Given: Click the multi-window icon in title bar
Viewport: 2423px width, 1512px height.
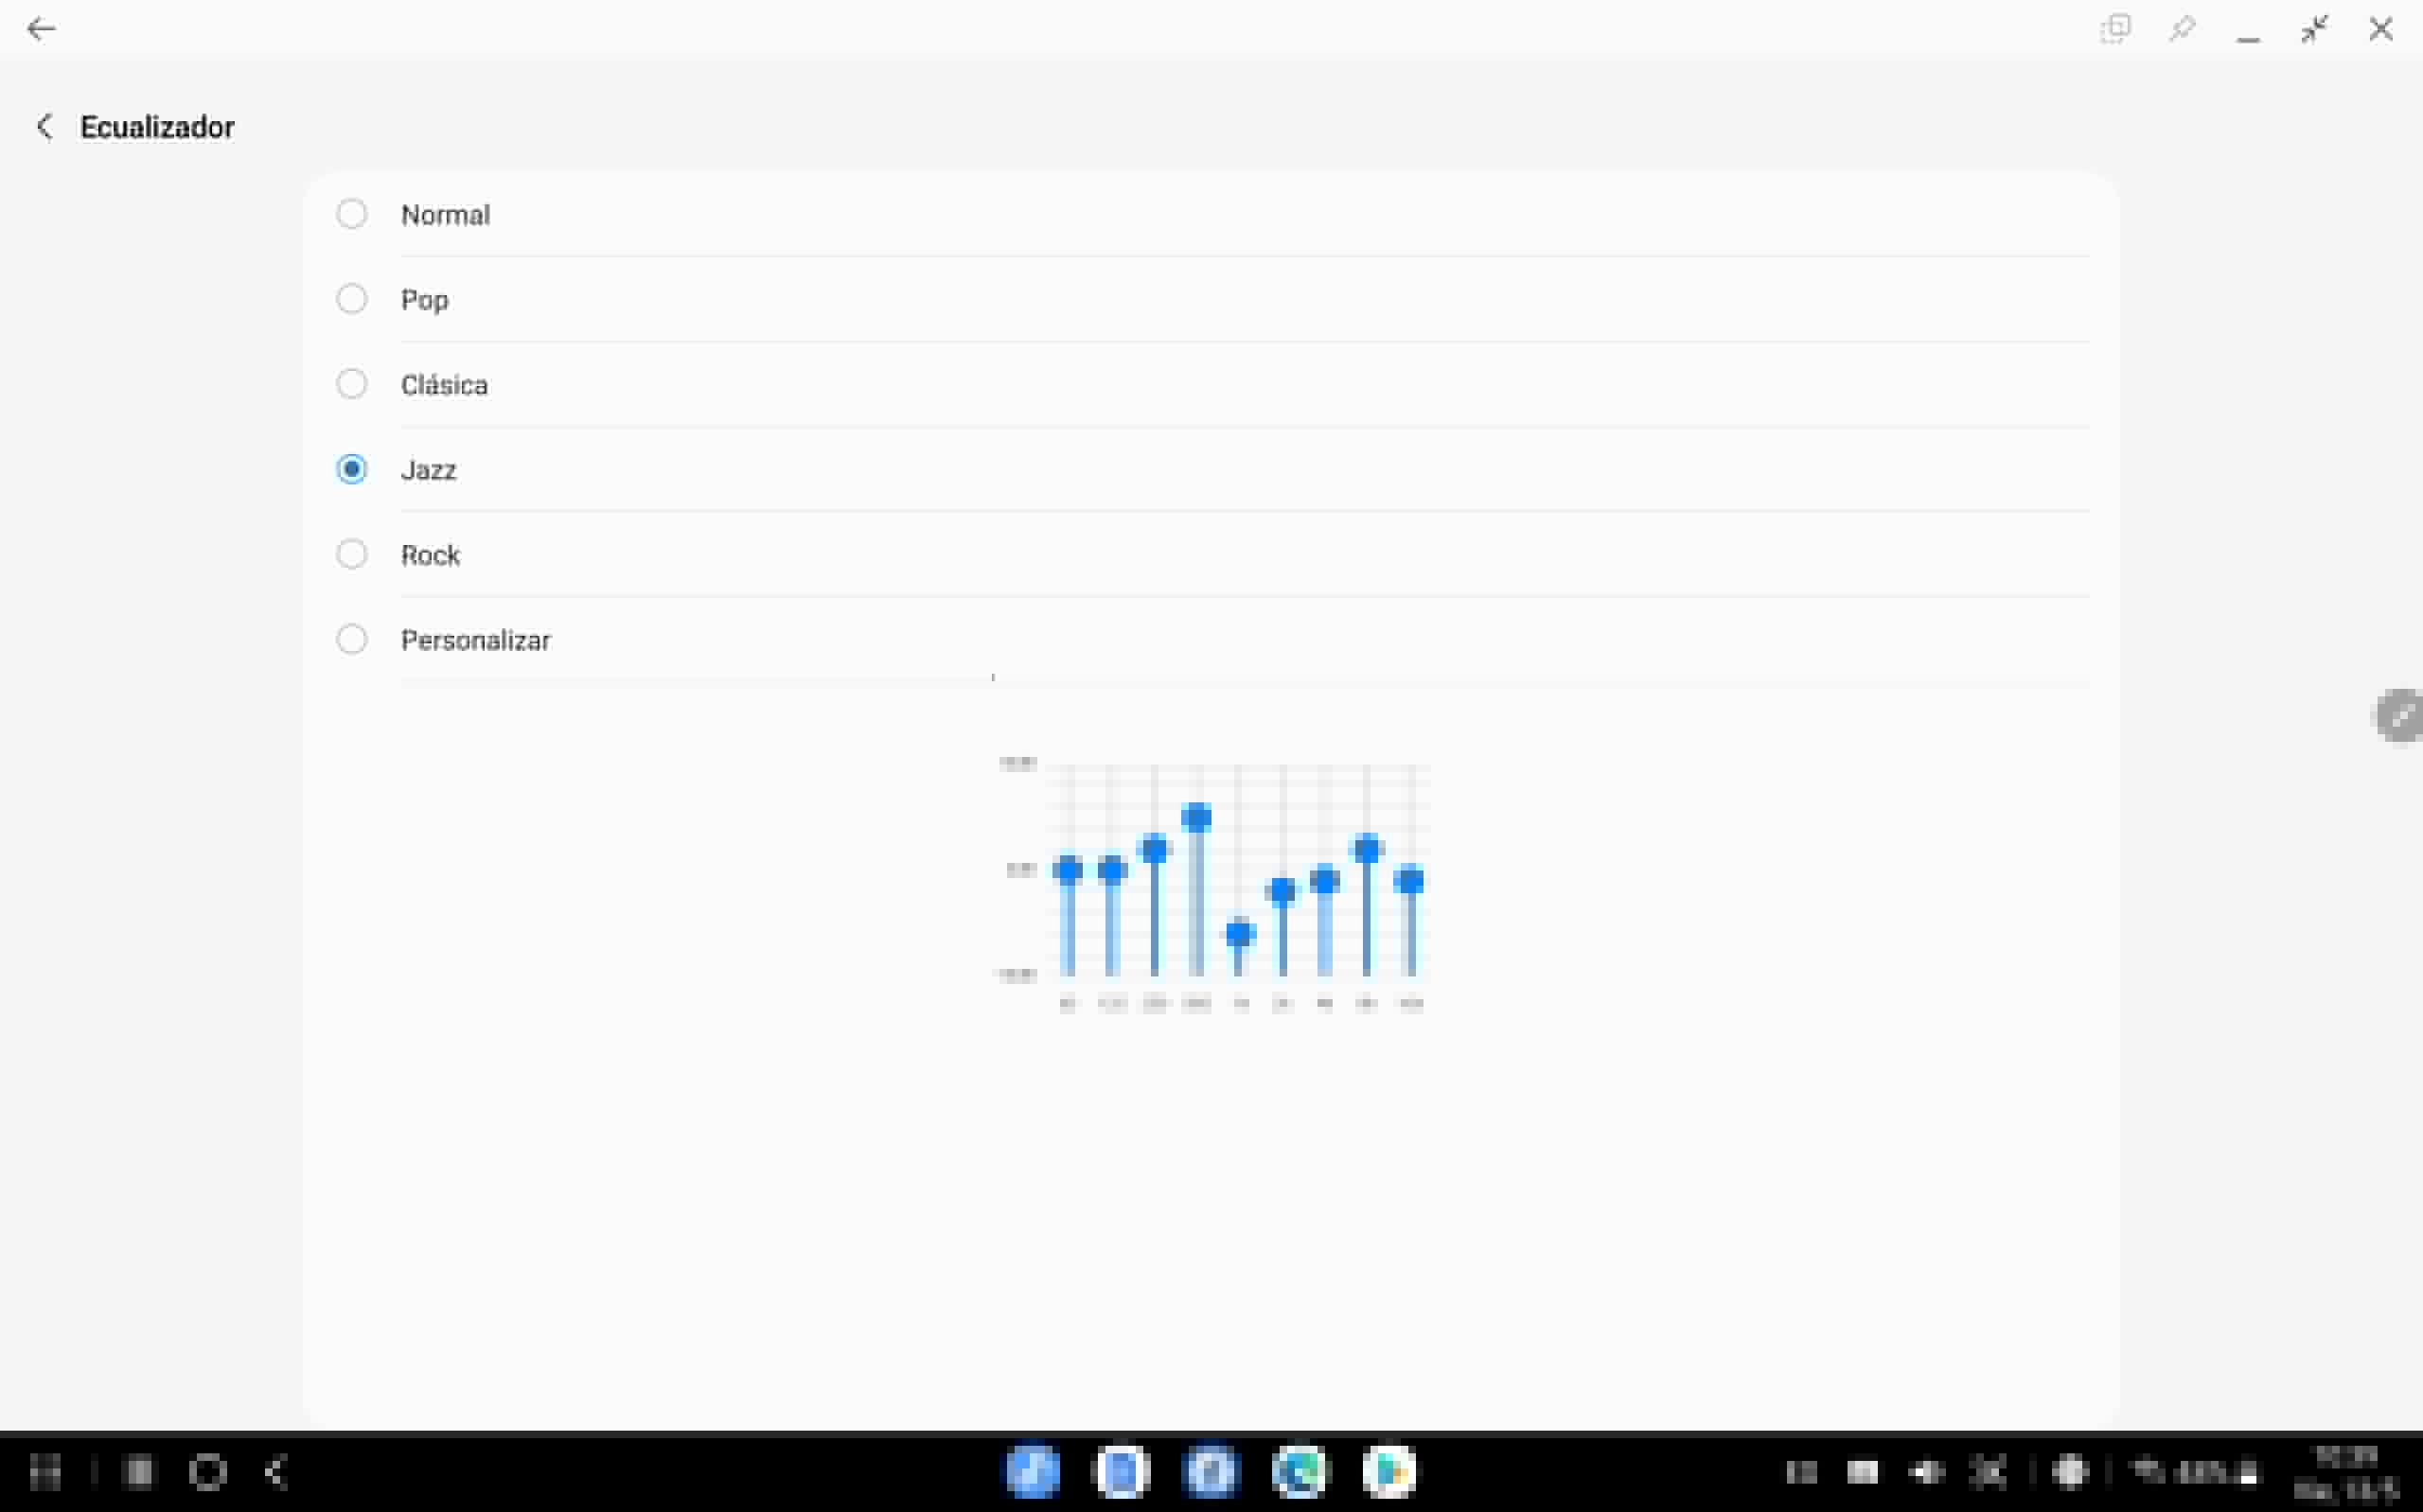Looking at the screenshot, I should click(x=2115, y=29).
